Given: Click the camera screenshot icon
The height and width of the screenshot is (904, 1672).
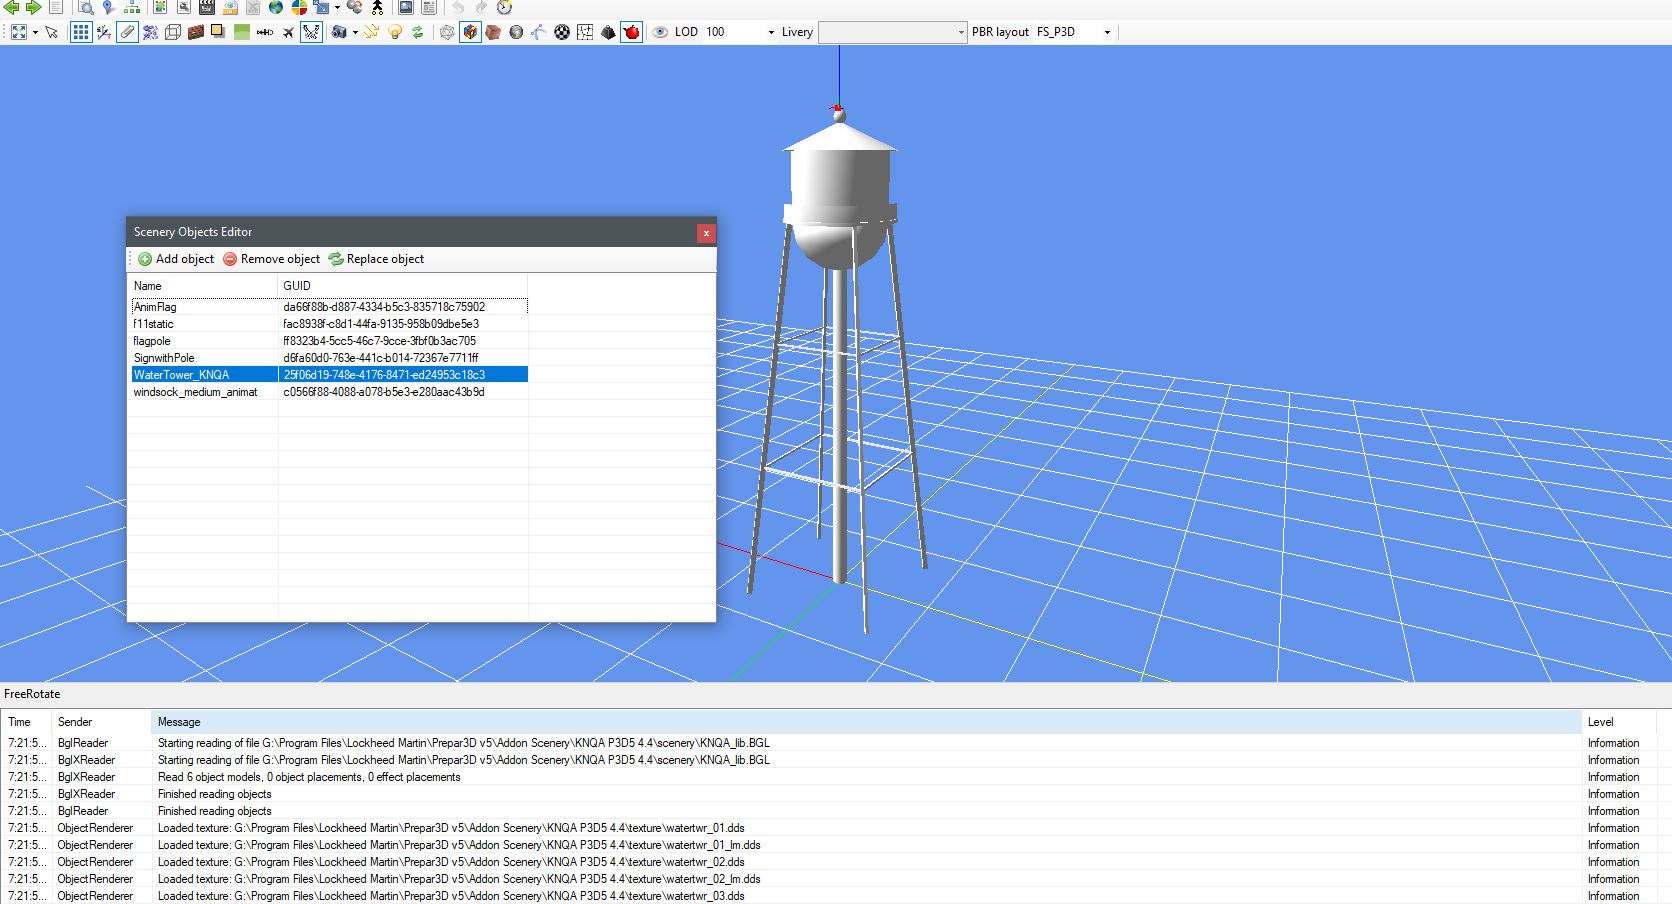Looking at the screenshot, I should click(339, 32).
